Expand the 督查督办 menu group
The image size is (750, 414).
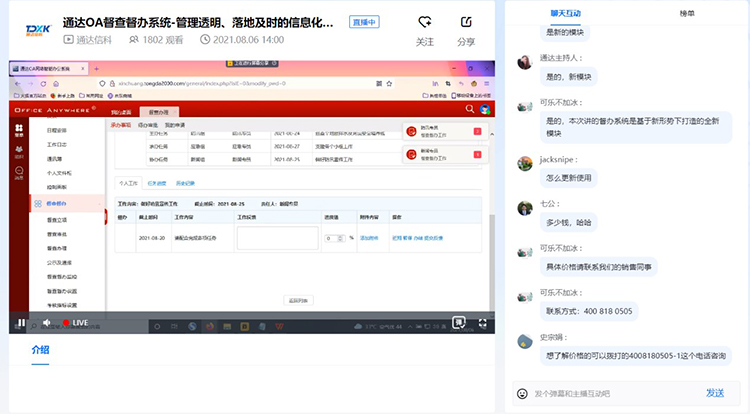point(67,204)
